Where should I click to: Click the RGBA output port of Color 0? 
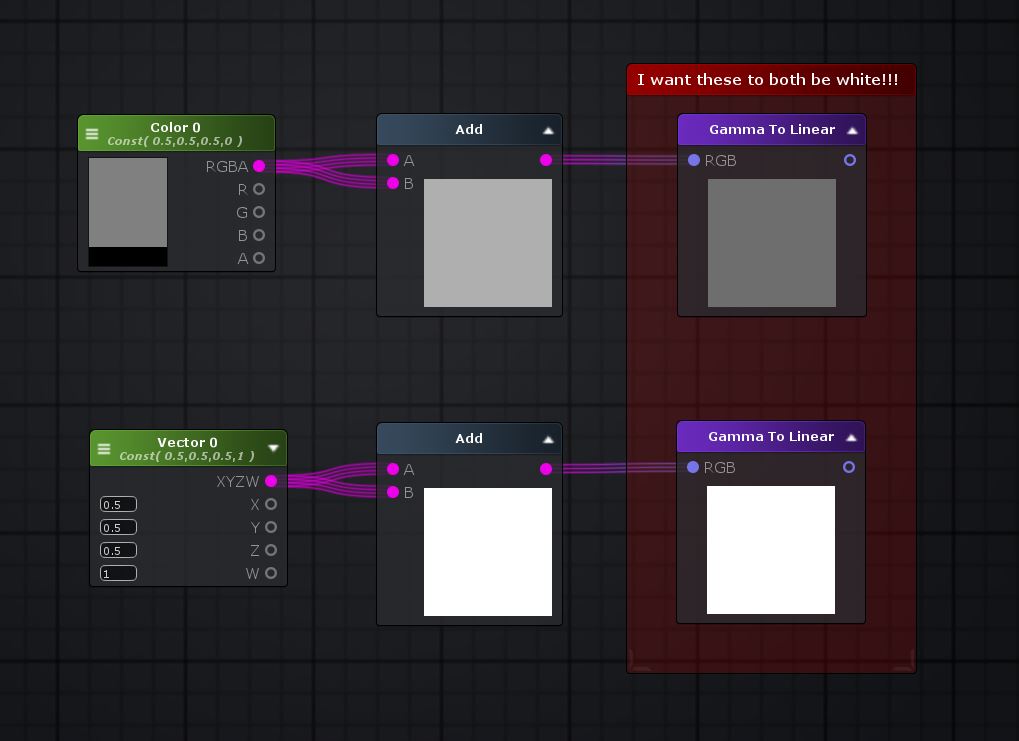(x=259, y=166)
